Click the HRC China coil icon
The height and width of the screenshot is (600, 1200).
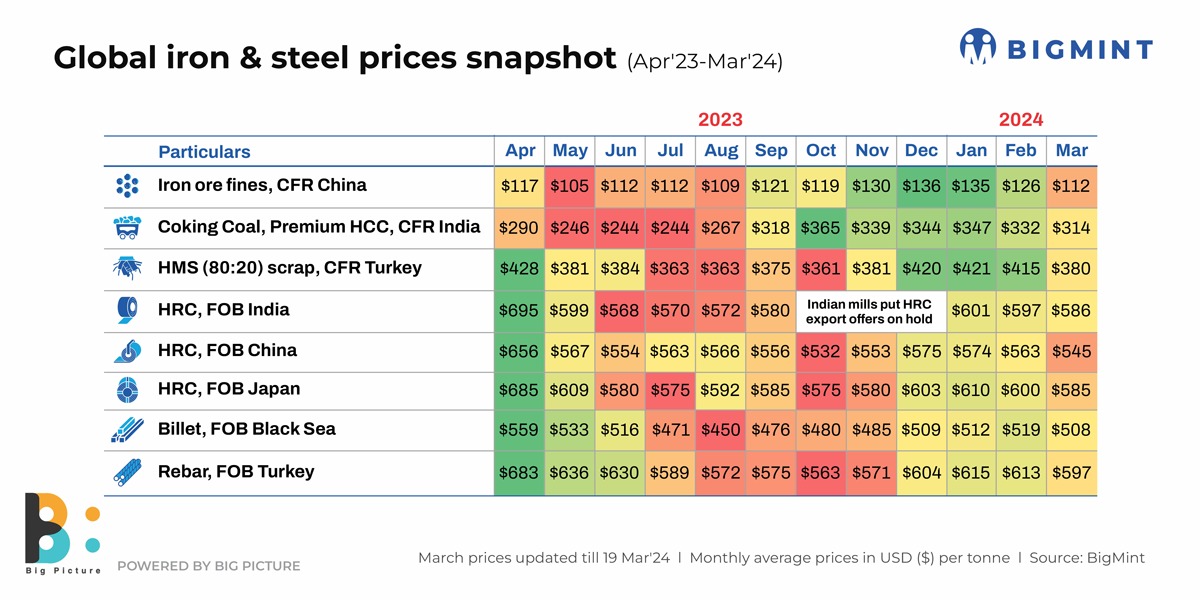pyautogui.click(x=127, y=351)
